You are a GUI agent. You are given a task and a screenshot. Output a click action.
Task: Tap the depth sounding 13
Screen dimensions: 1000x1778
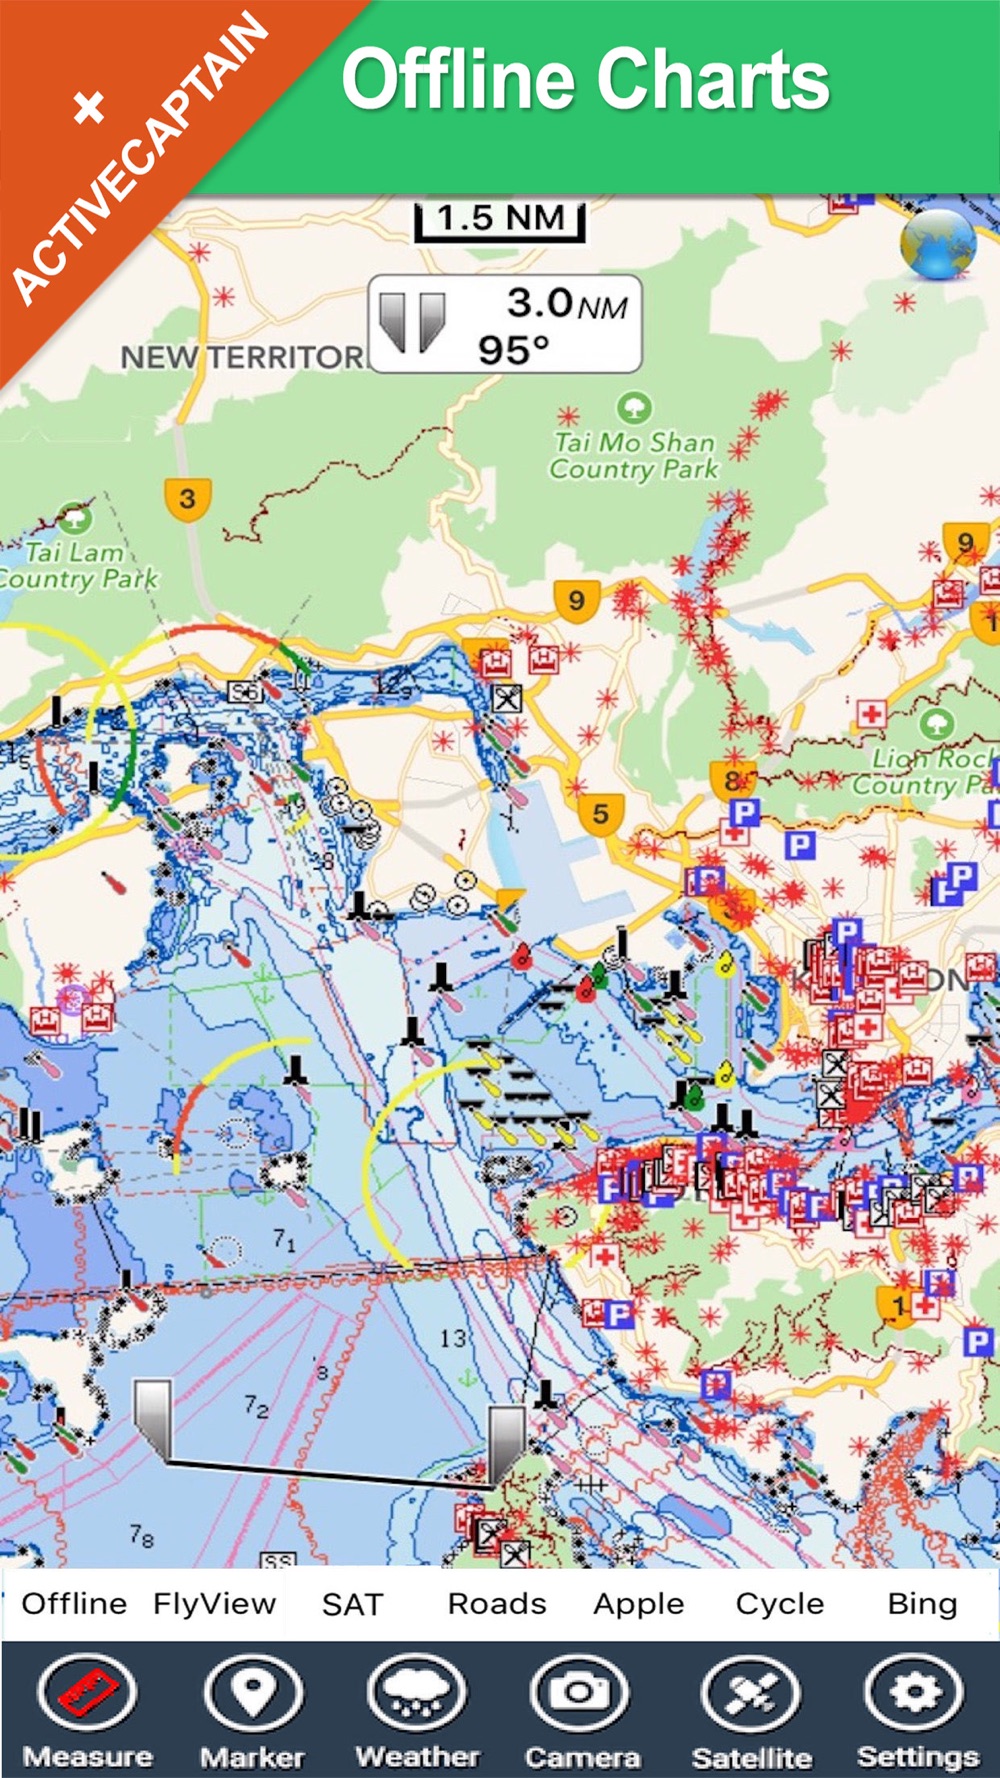(x=453, y=1337)
